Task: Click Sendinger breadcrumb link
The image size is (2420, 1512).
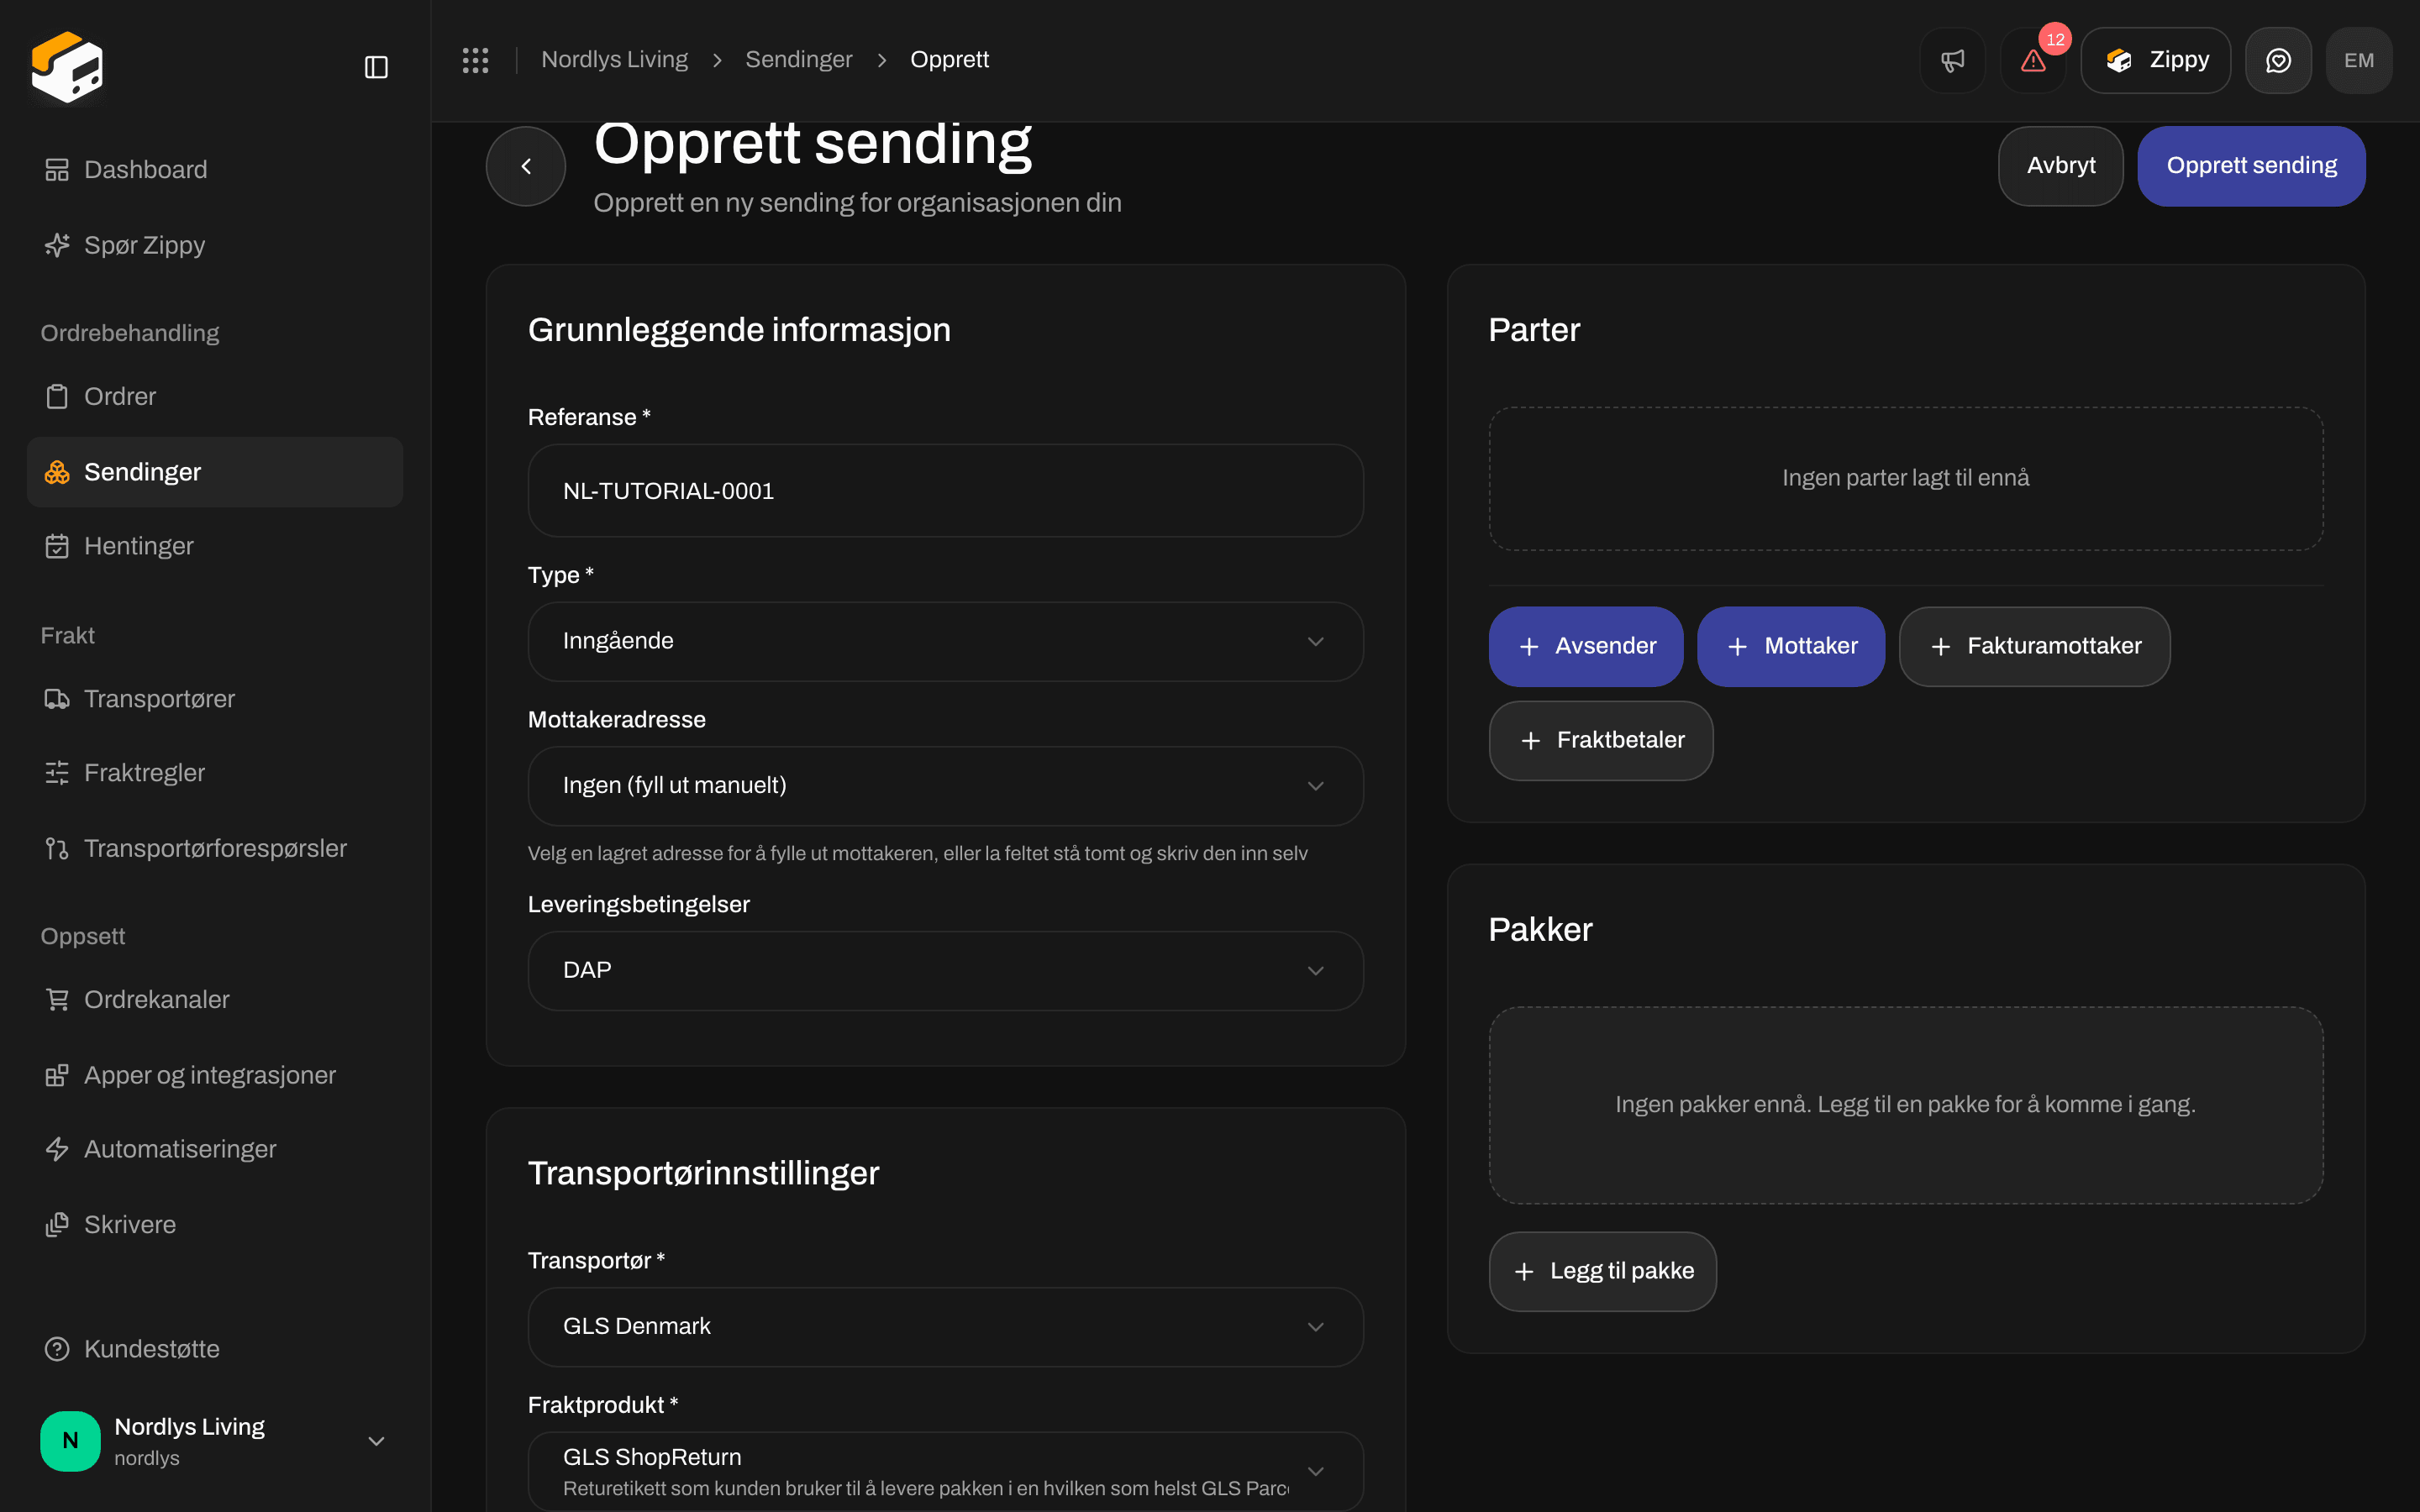Action: pos(798,60)
